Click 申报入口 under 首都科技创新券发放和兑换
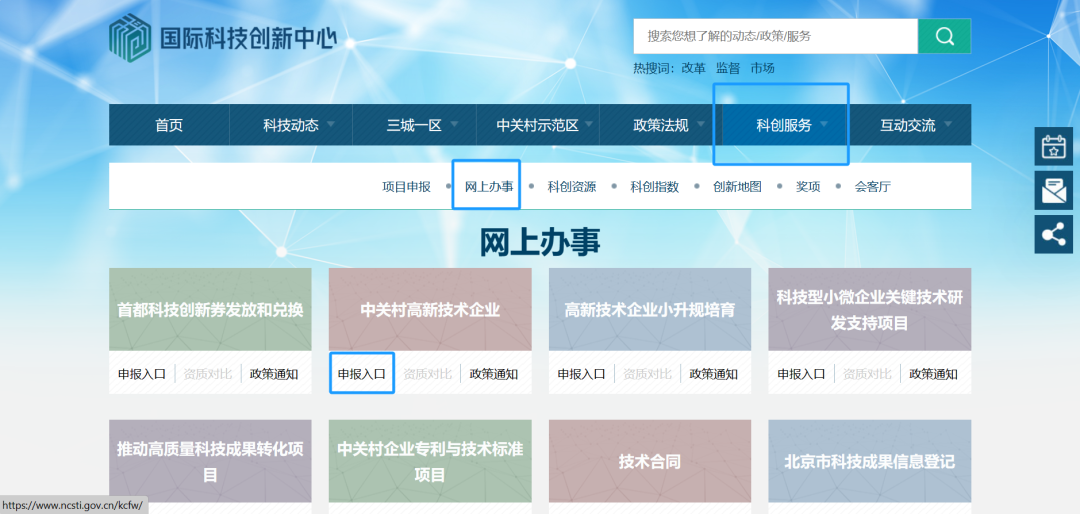Viewport: 1080px width, 514px height. pyautogui.click(x=142, y=374)
